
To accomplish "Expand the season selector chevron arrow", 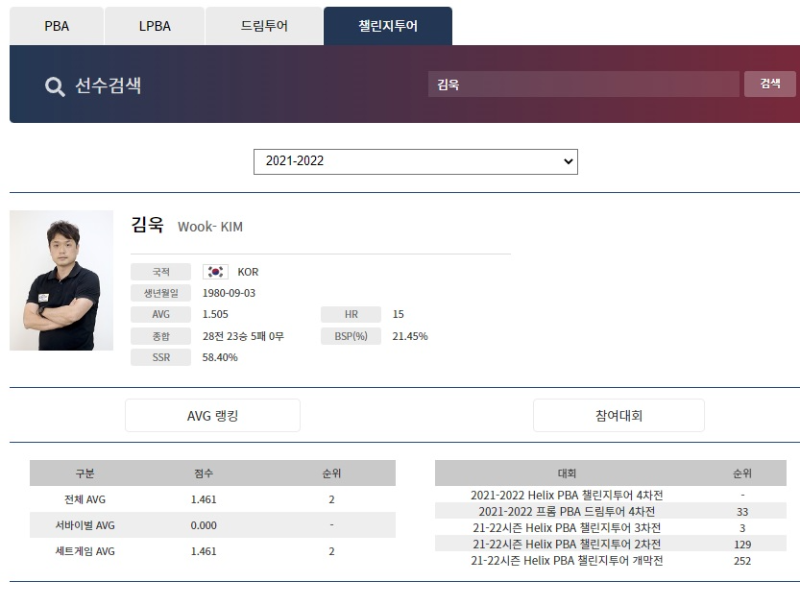I will point(566,161).
